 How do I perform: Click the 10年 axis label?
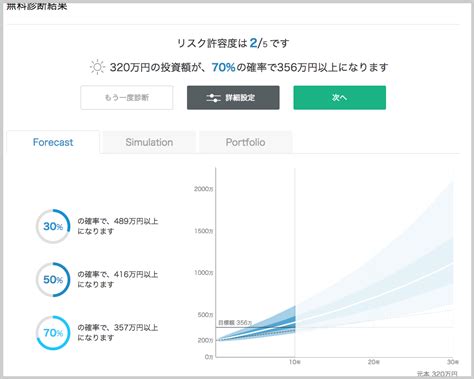click(295, 362)
